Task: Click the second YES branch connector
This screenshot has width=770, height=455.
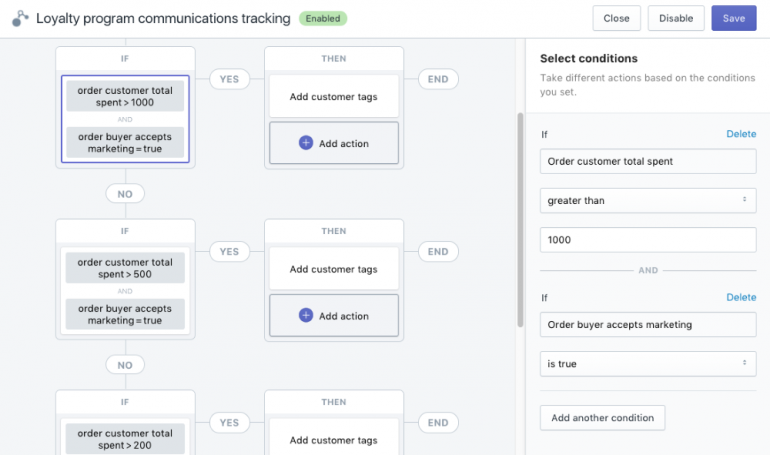Action: 229,252
